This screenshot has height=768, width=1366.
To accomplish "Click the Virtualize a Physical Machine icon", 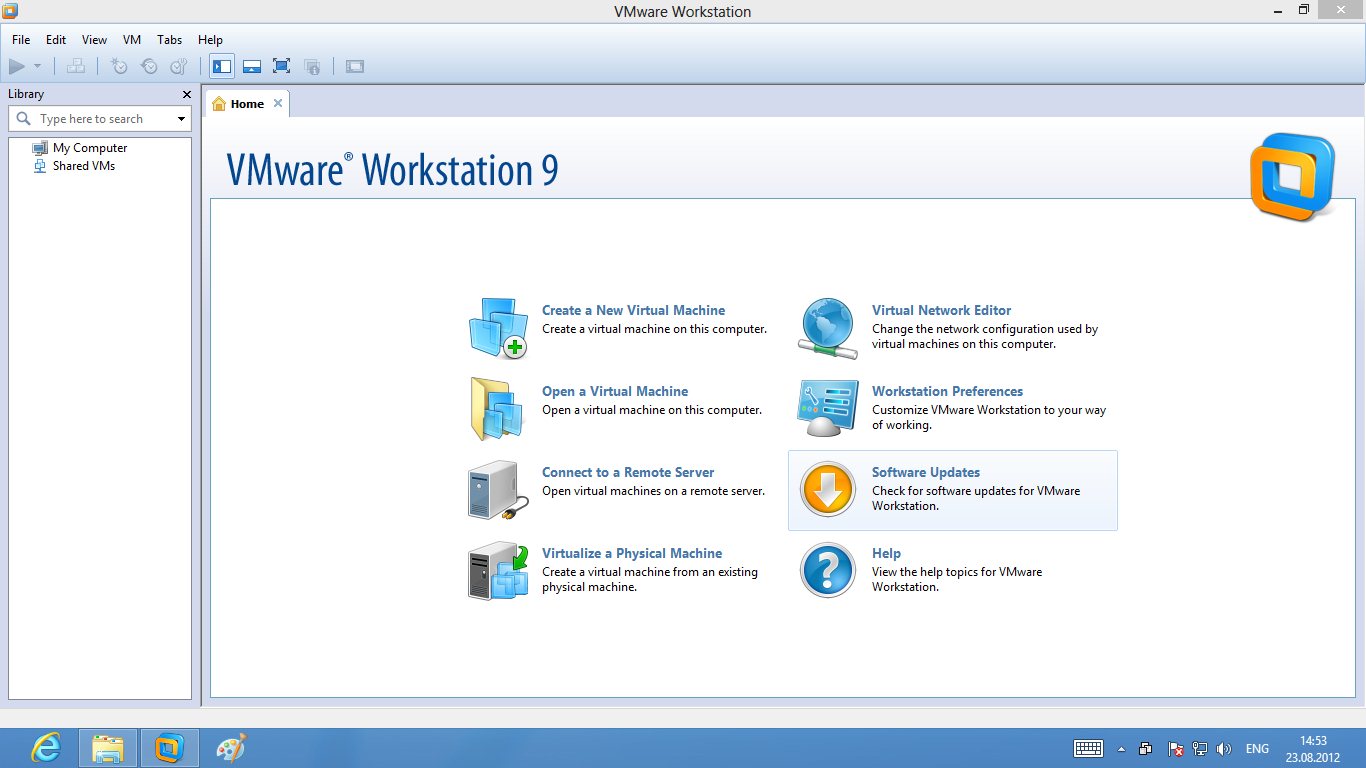I will coord(498,571).
